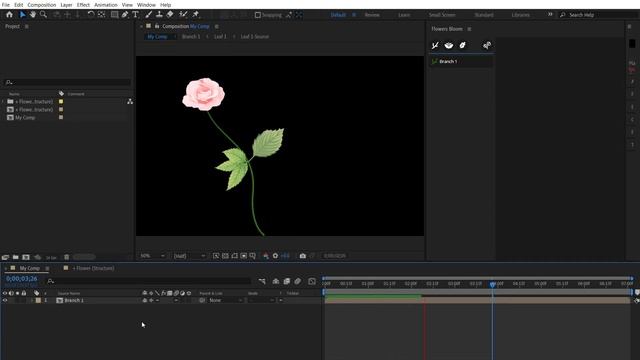Viewport: 640px width, 360px height.
Task: Click the composition mini-flowchart icon in timeline
Action: [262, 281]
